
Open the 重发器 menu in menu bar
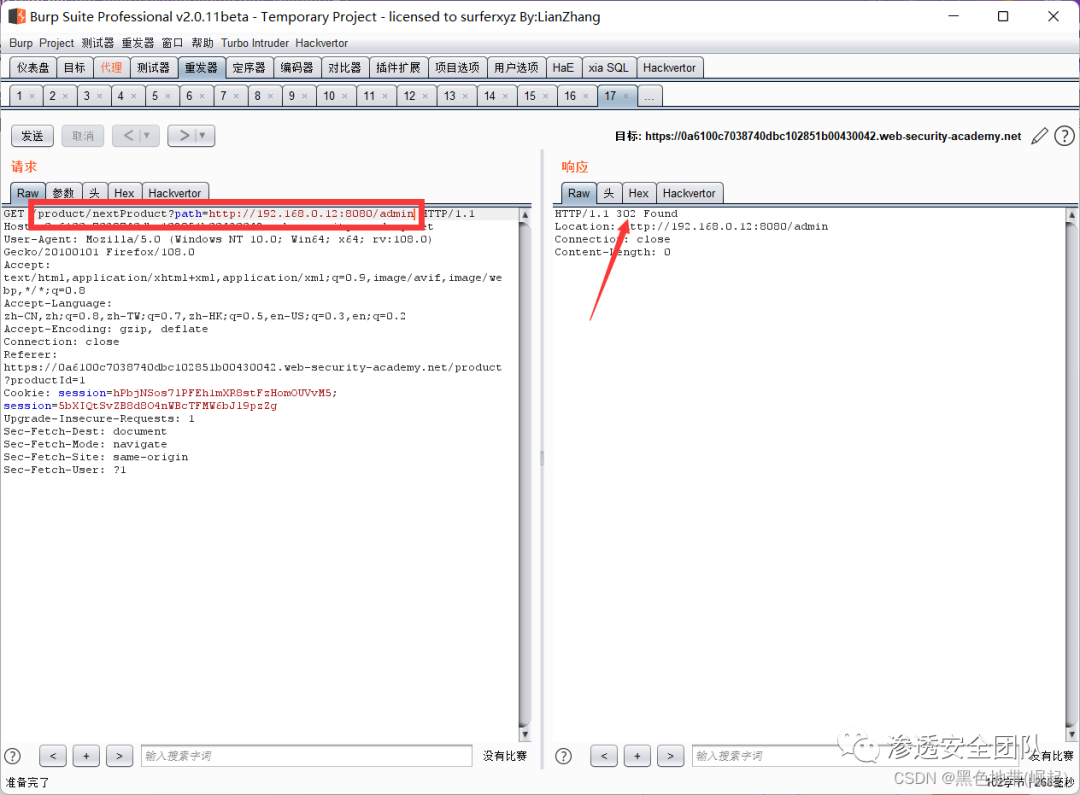point(138,43)
